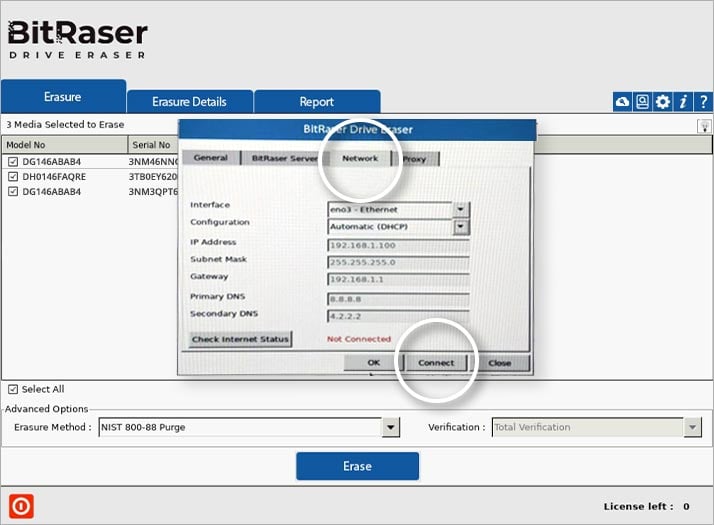Switch to the Erasure Details tab
The image size is (714, 525).
coord(189,102)
